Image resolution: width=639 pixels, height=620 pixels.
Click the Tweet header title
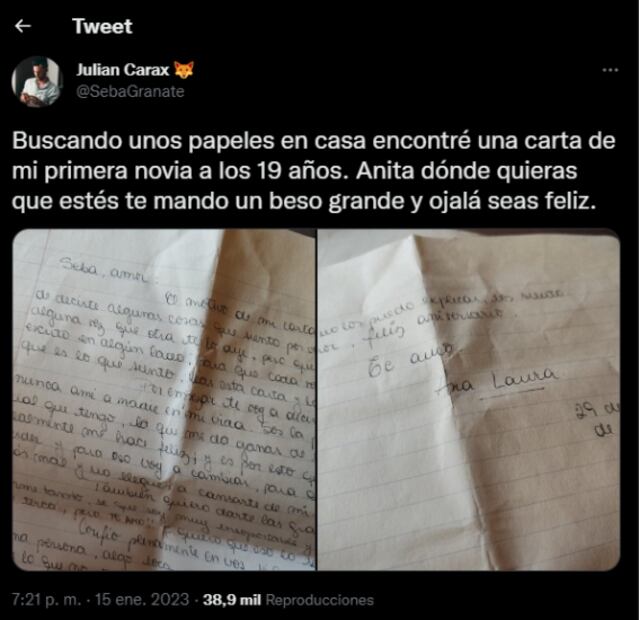click(x=102, y=26)
